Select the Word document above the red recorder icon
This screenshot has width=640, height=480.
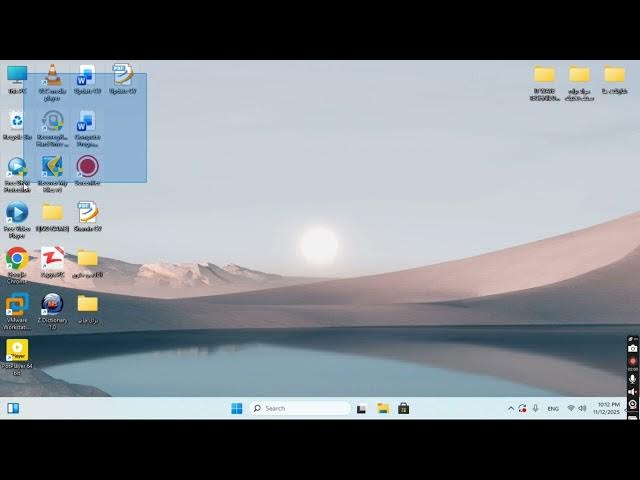(87, 128)
